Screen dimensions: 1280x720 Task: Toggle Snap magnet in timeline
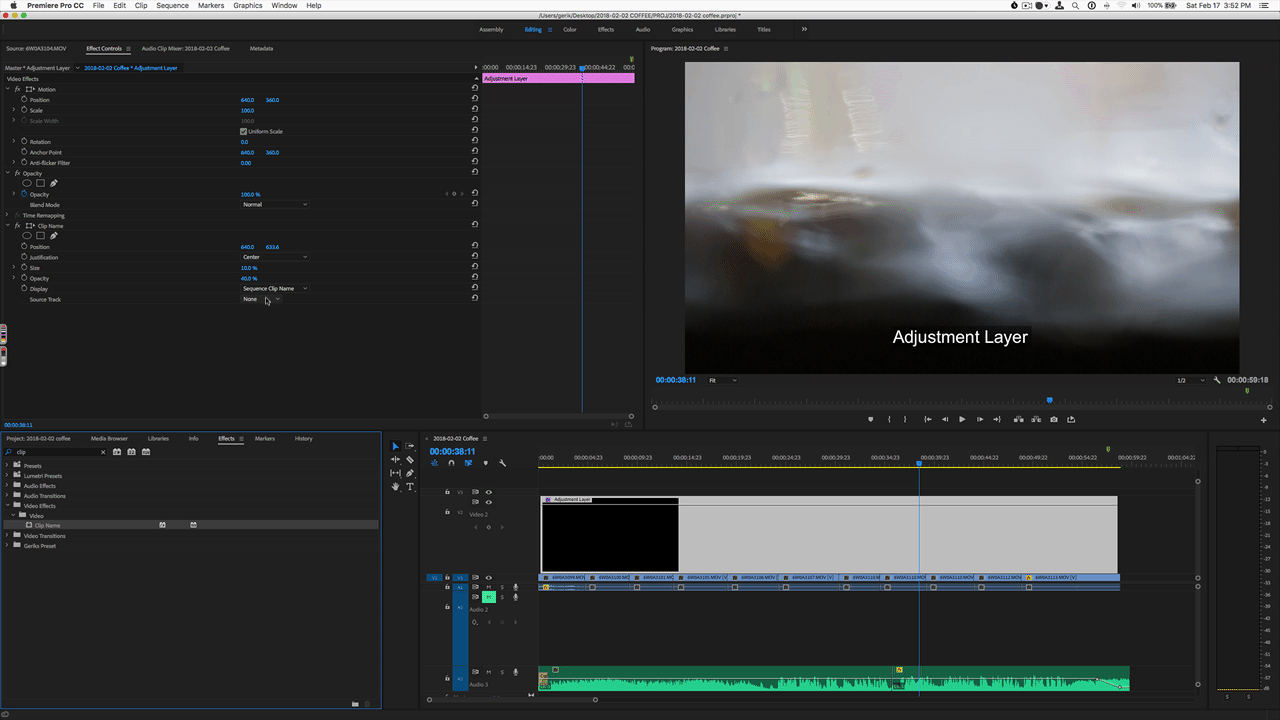pyautogui.click(x=451, y=463)
